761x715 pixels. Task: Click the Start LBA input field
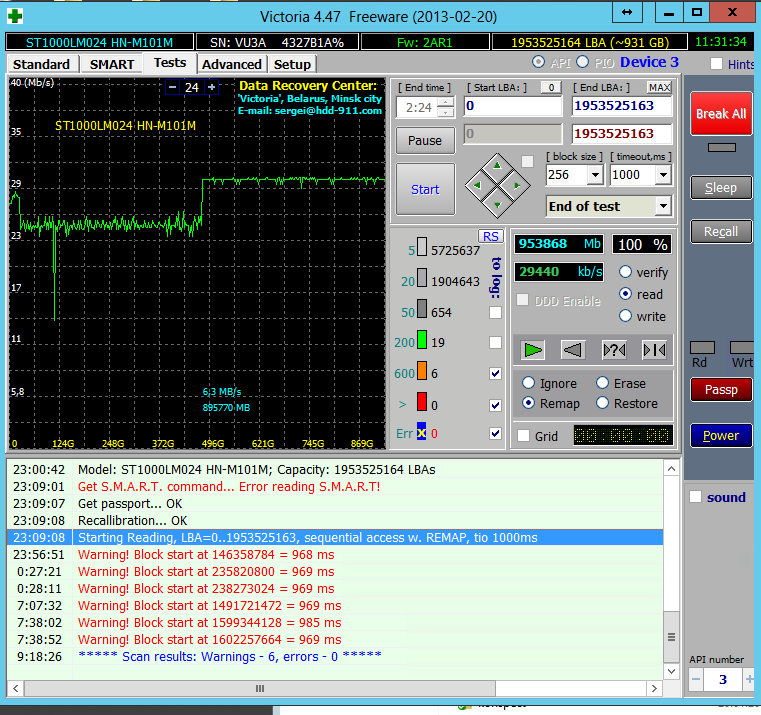click(513, 106)
